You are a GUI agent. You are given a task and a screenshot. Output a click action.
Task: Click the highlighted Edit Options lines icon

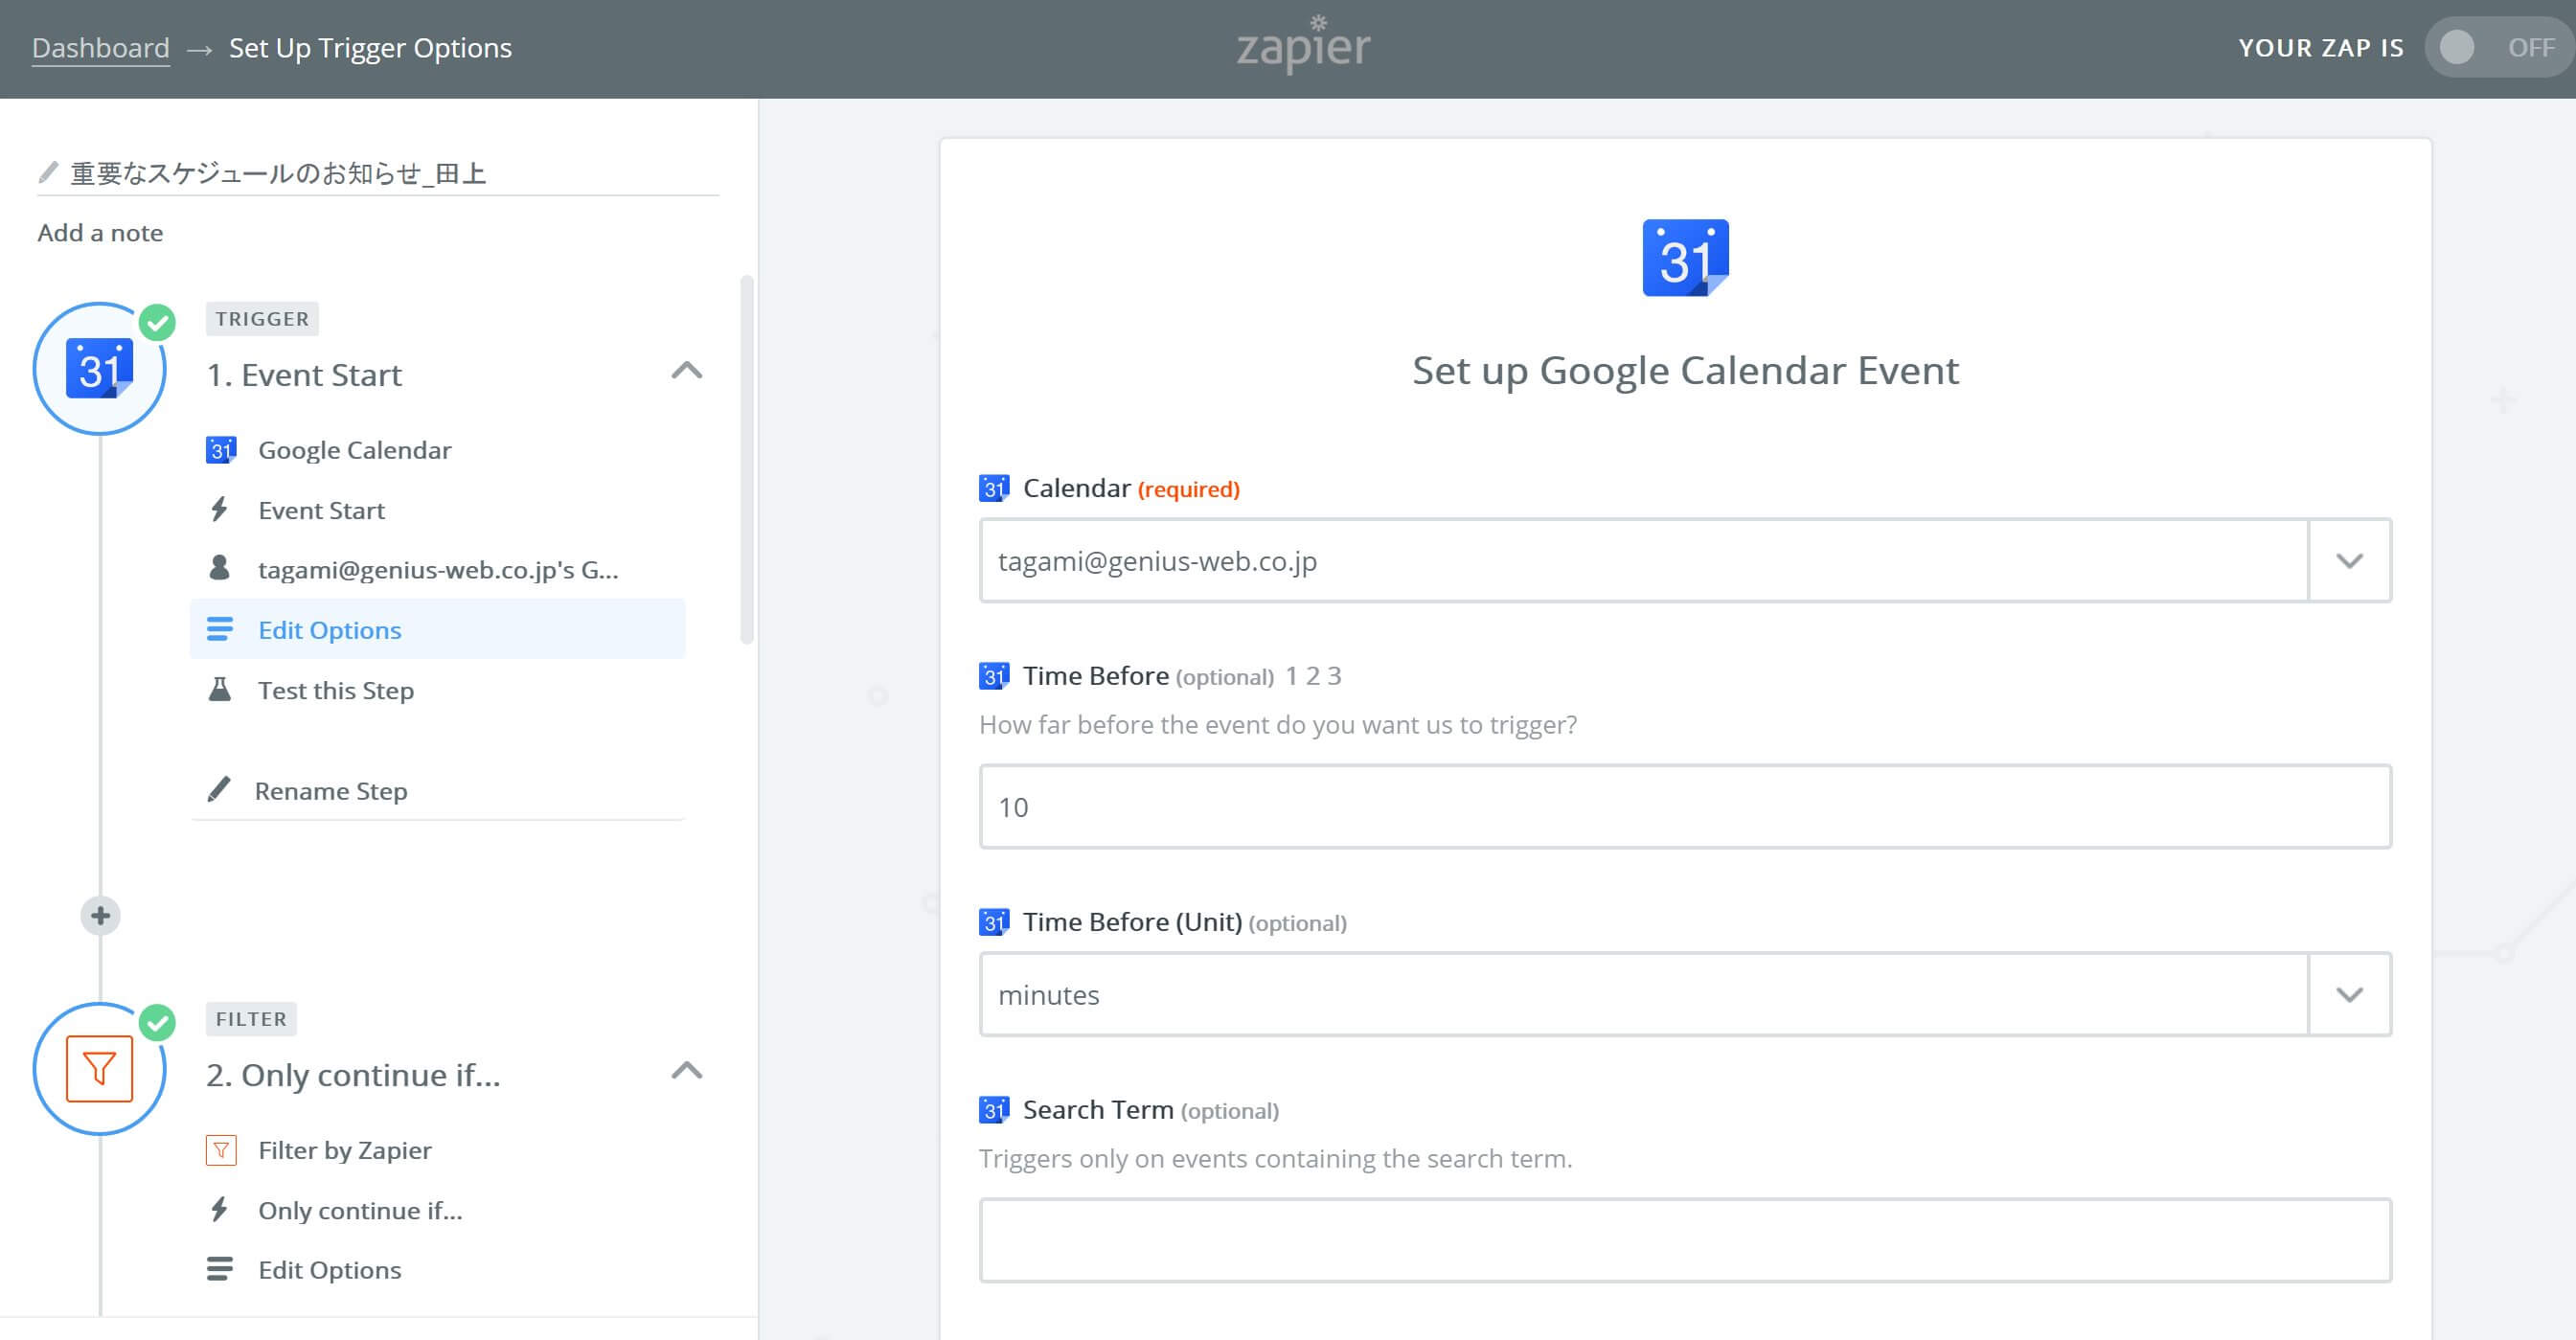click(220, 629)
